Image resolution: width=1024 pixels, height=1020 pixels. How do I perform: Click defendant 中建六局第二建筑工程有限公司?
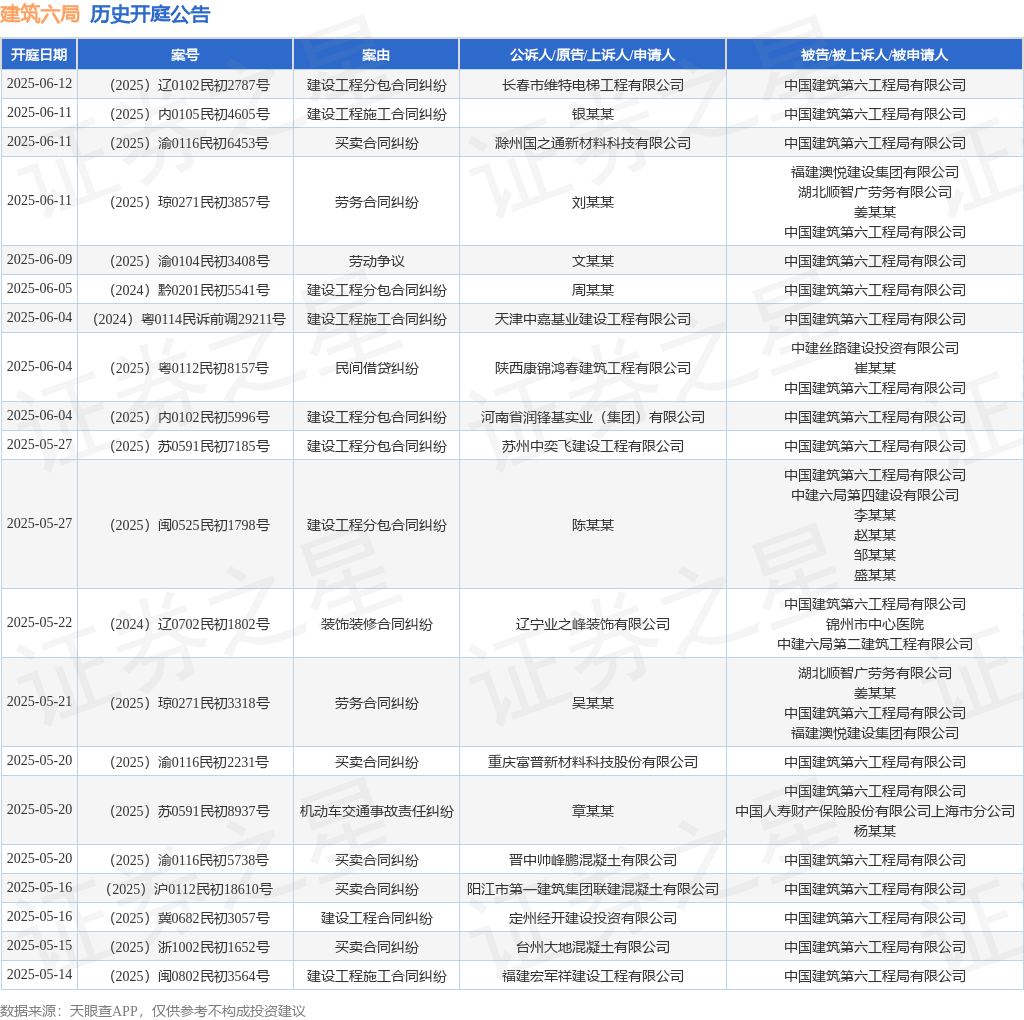point(874,645)
